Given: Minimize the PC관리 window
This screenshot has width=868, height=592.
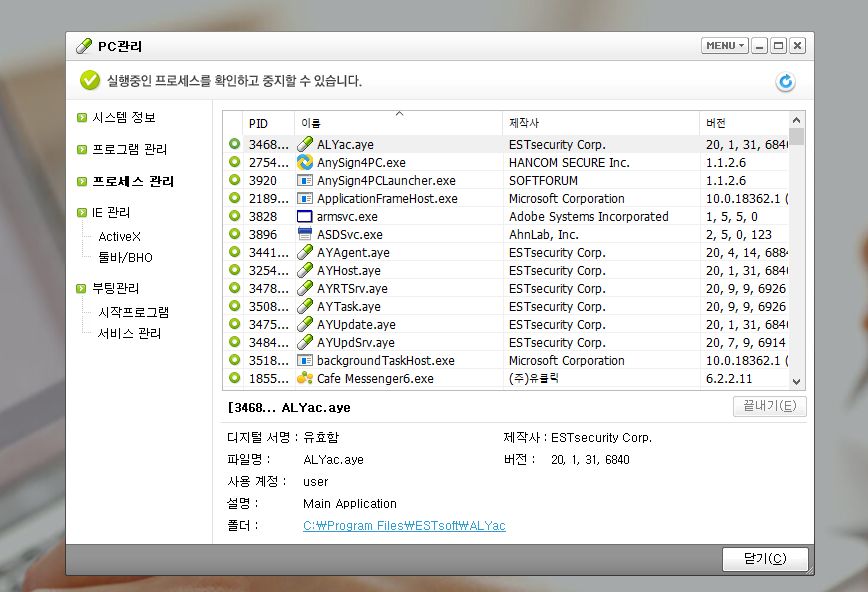Looking at the screenshot, I should tap(760, 45).
